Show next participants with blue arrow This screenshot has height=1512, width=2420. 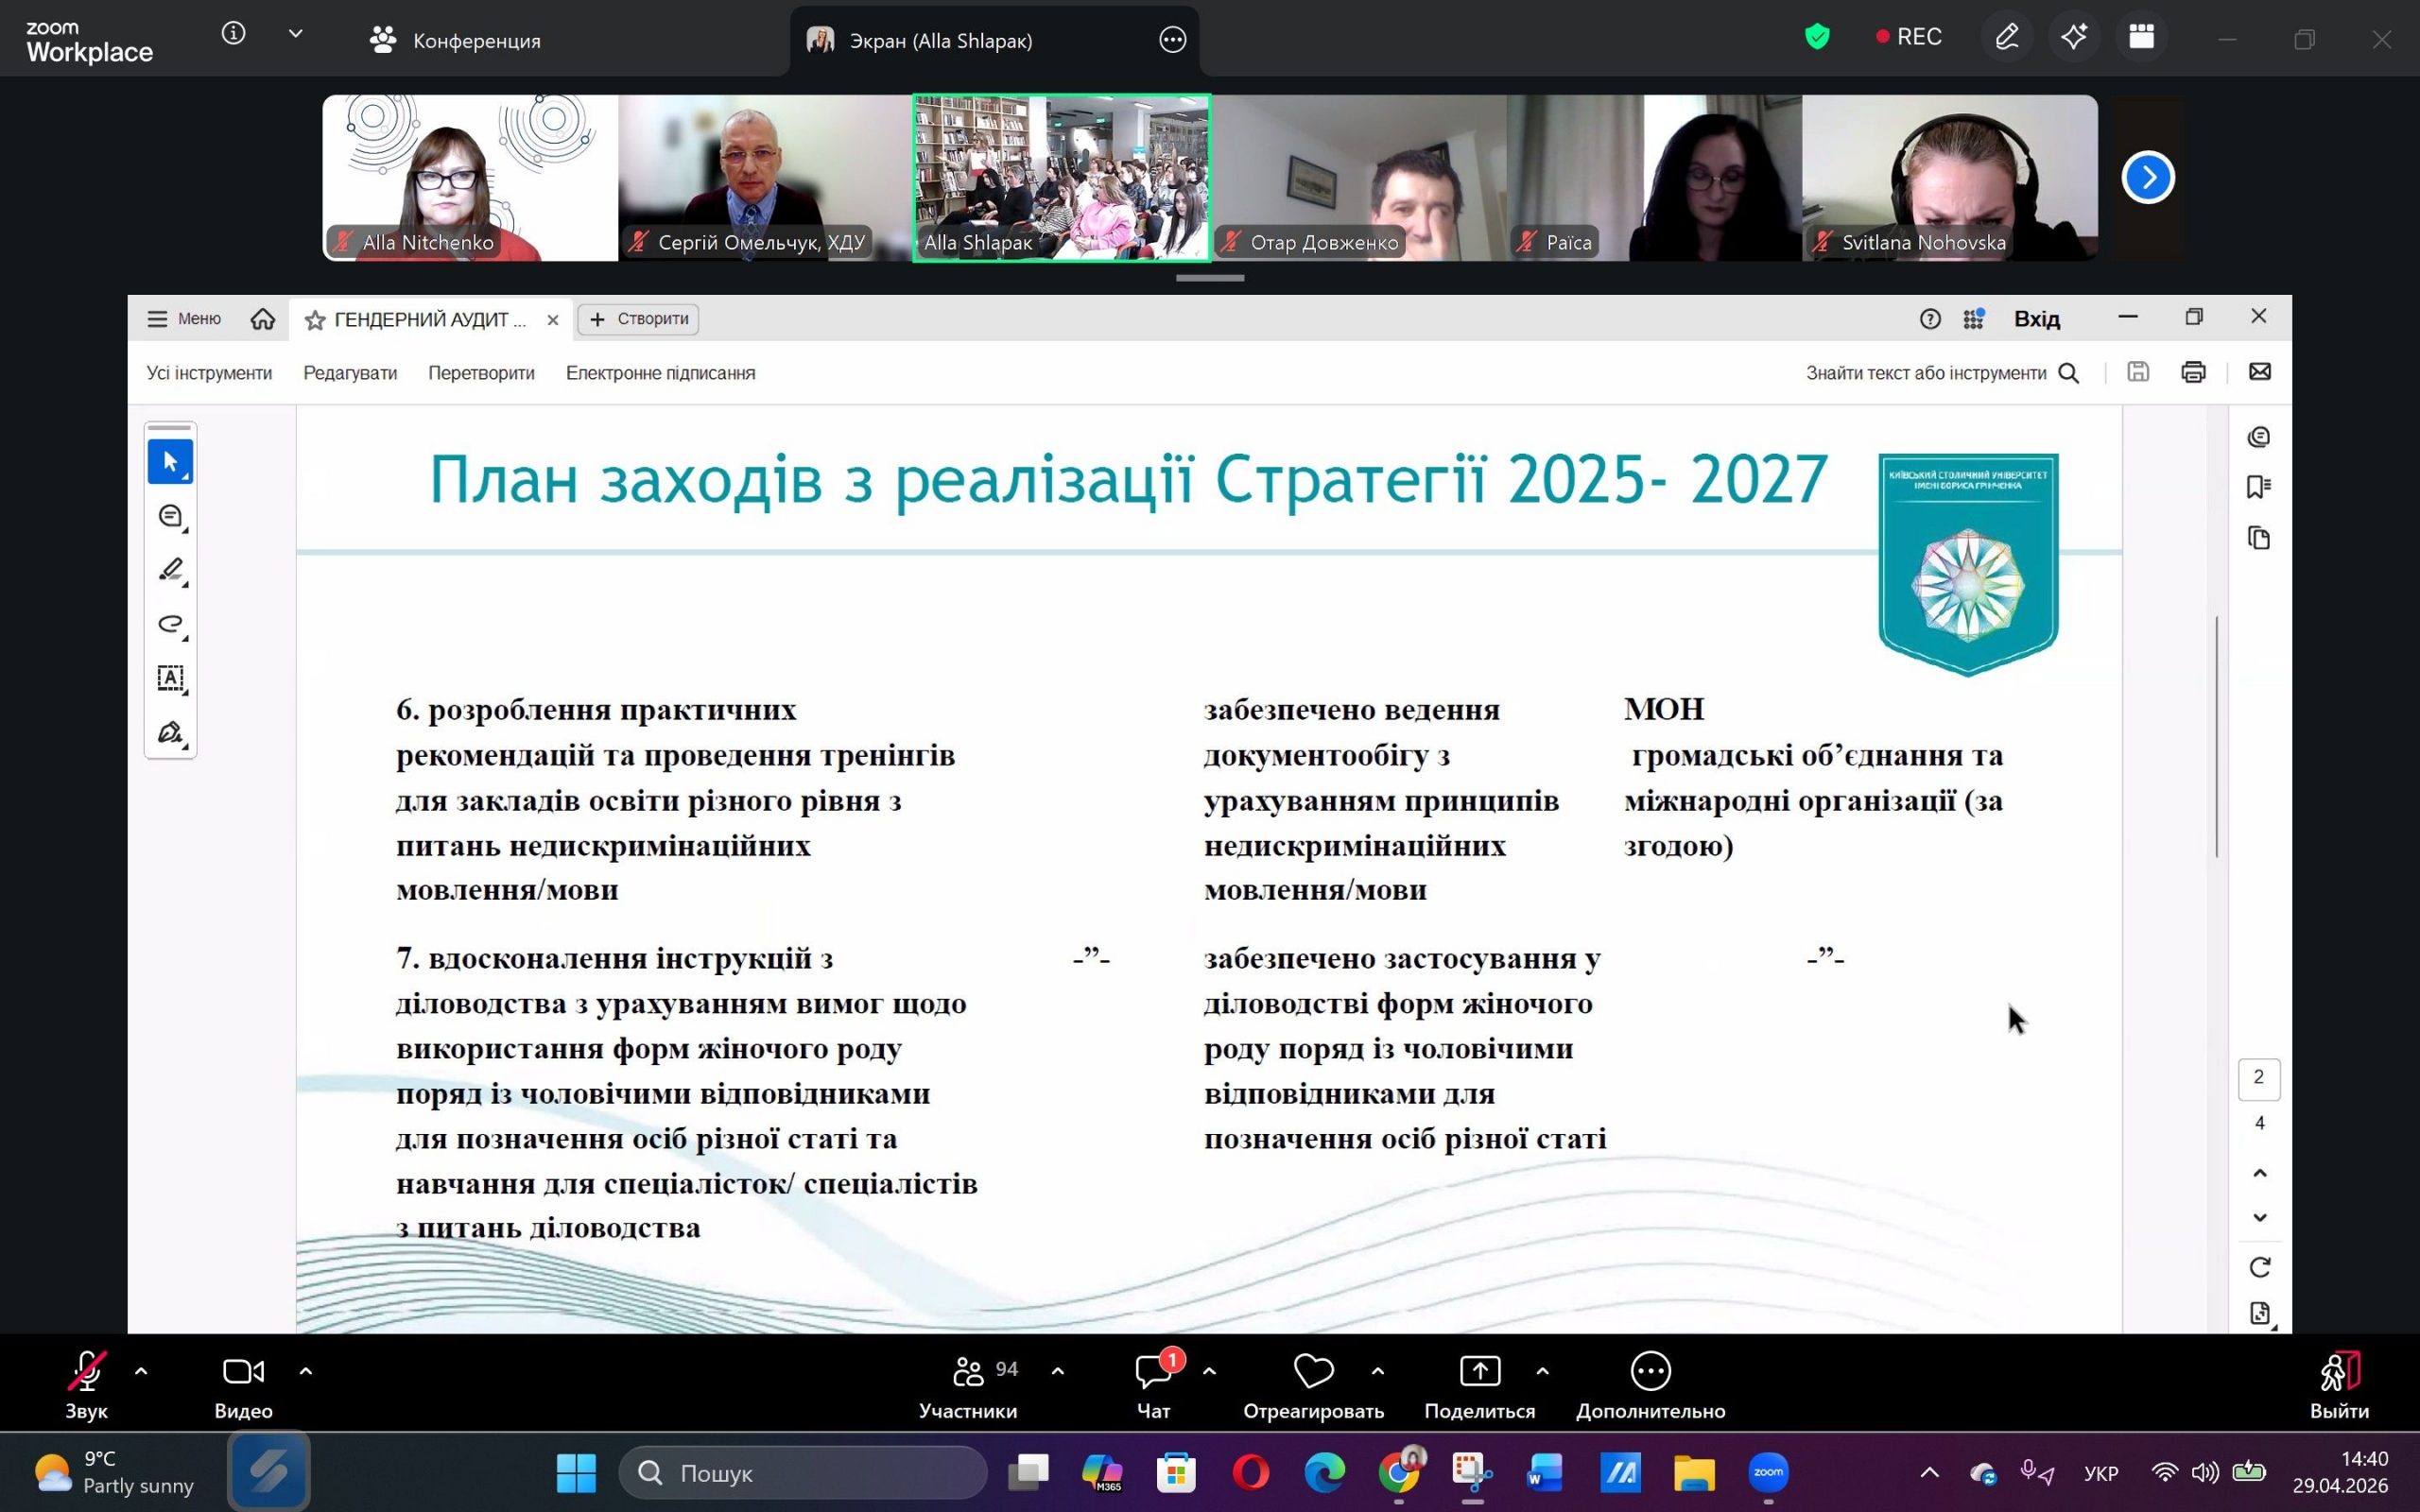pyautogui.click(x=2147, y=178)
